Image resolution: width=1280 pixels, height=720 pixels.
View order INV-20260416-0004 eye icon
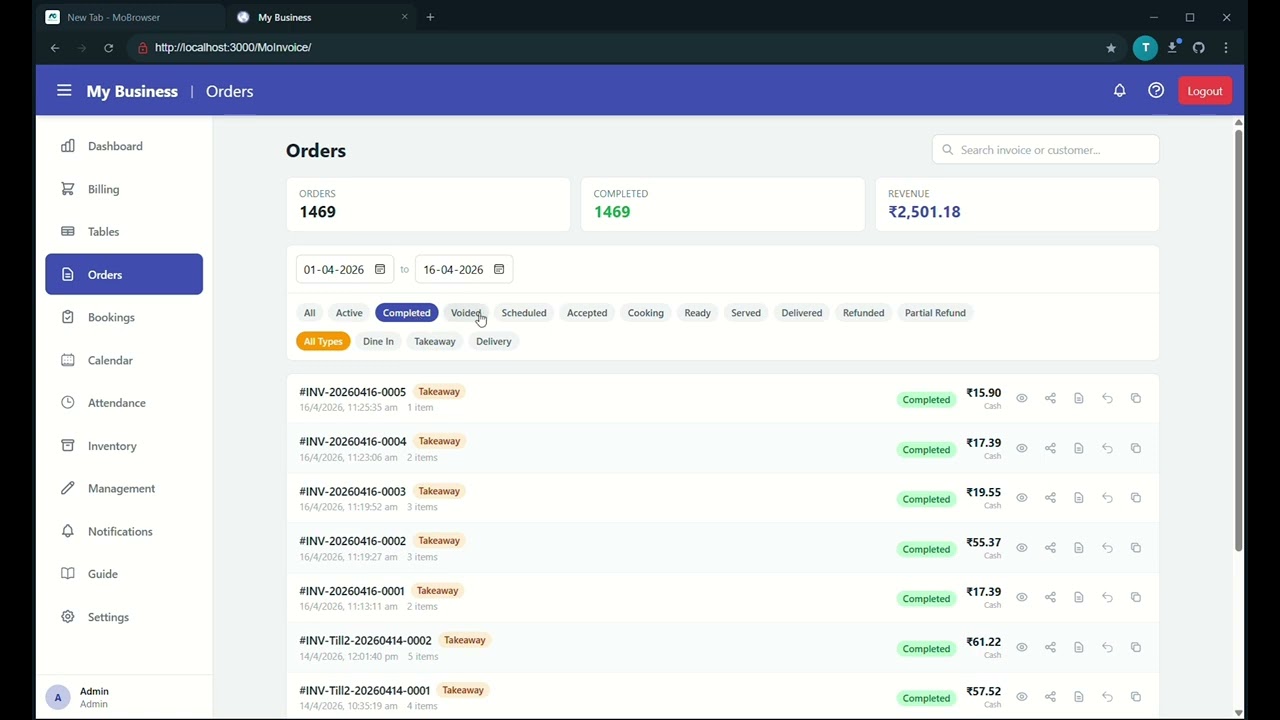[1022, 448]
